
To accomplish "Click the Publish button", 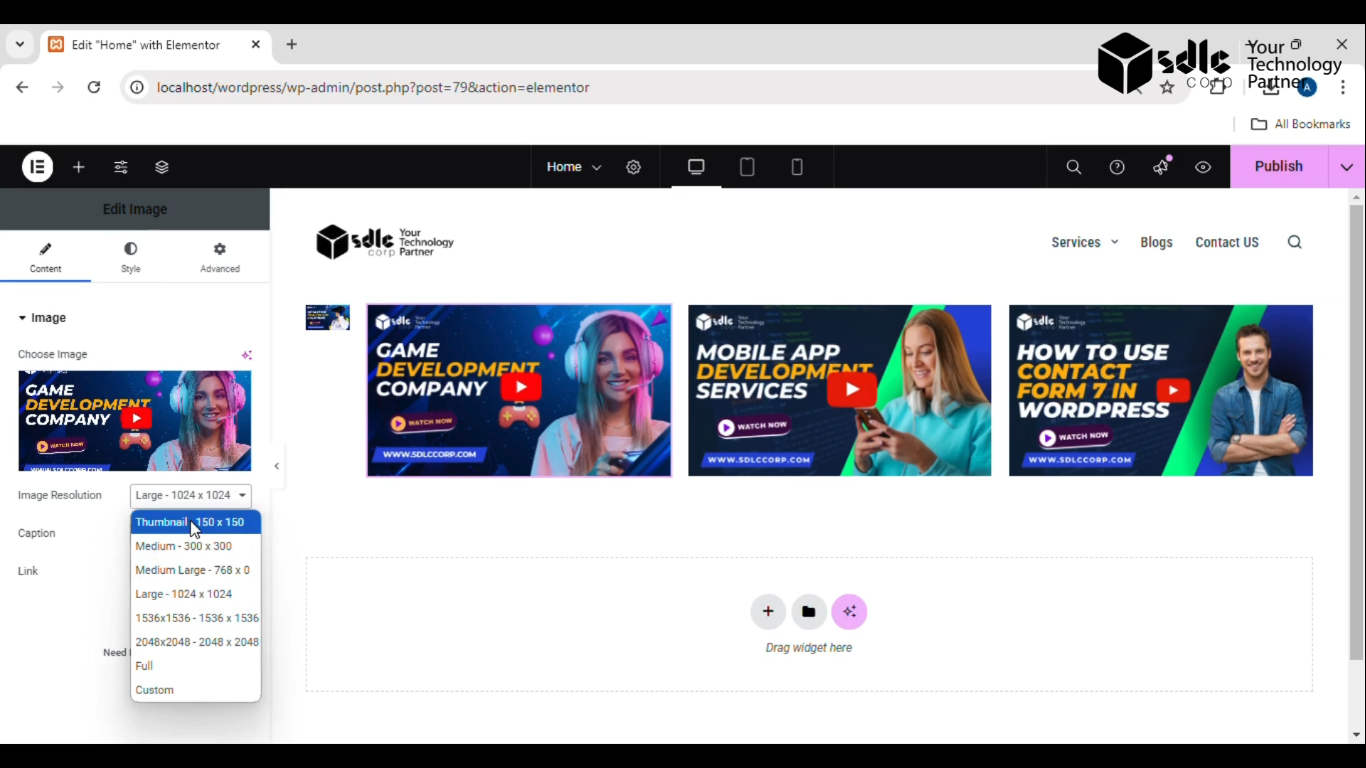I will [1279, 166].
